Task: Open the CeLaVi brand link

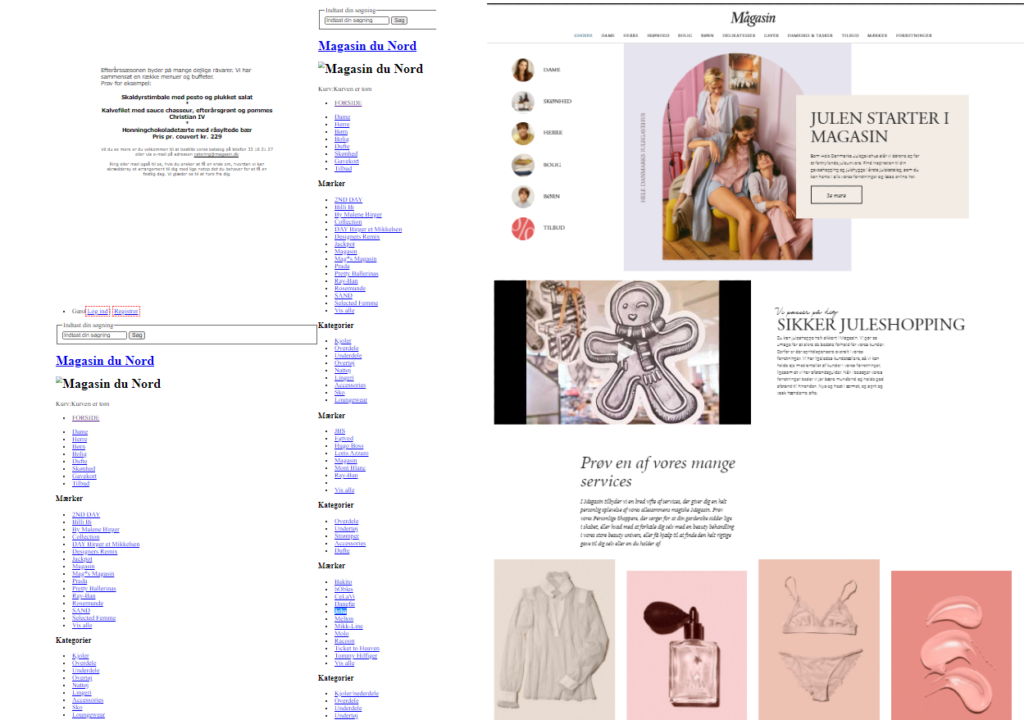Action: point(344,597)
